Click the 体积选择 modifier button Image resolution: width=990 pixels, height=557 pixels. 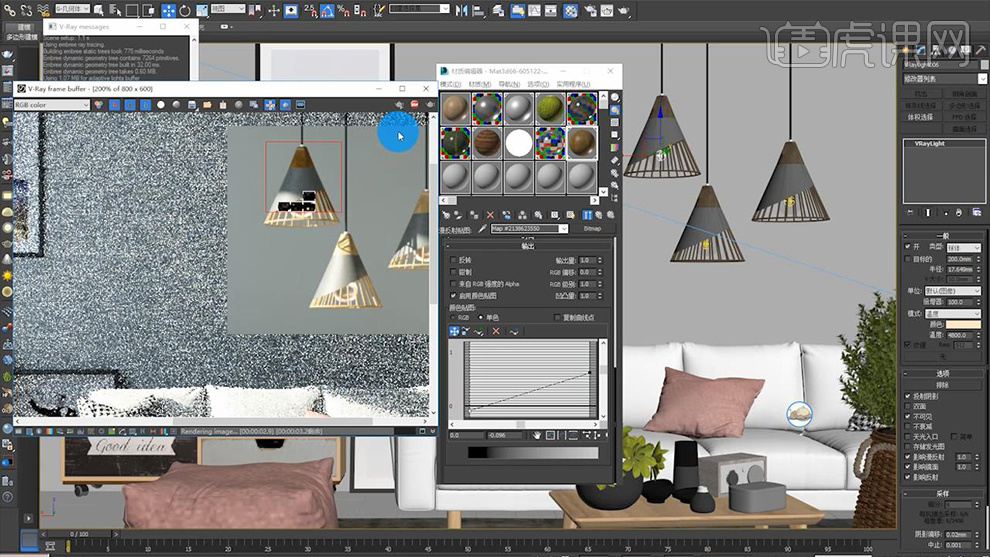pyautogui.click(x=920, y=117)
